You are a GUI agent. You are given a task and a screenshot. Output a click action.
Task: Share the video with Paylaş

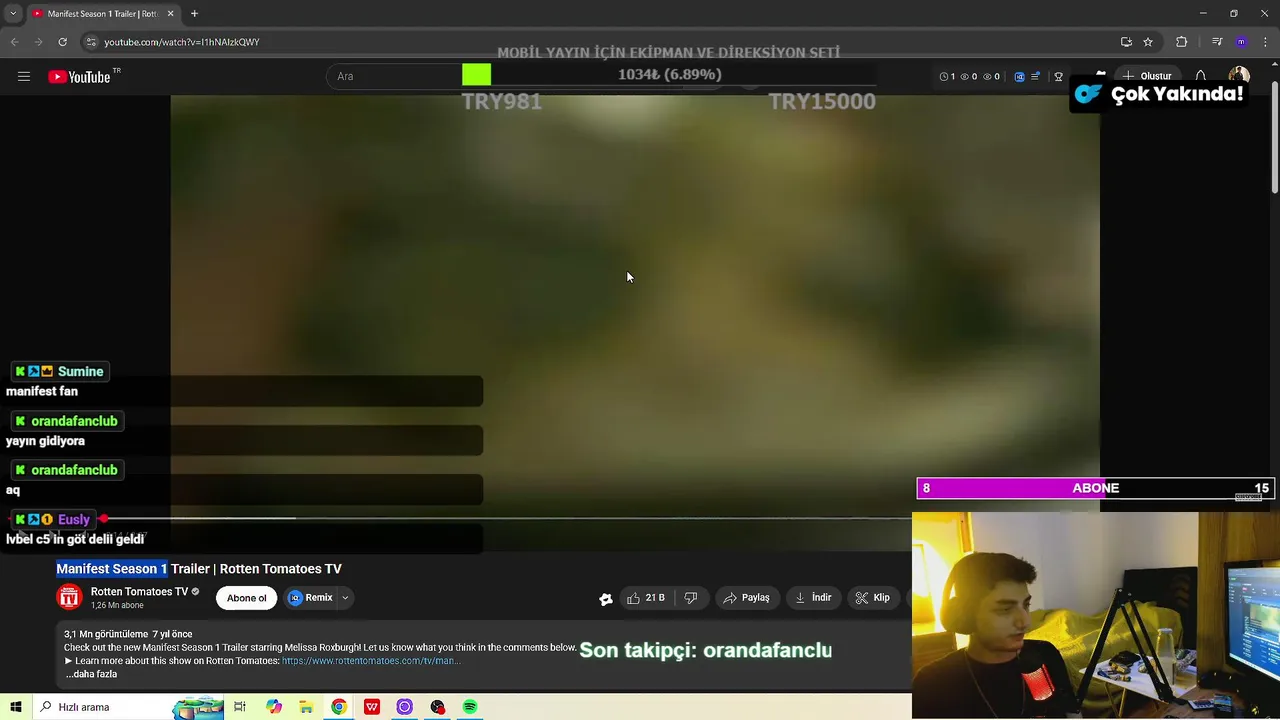(746, 598)
